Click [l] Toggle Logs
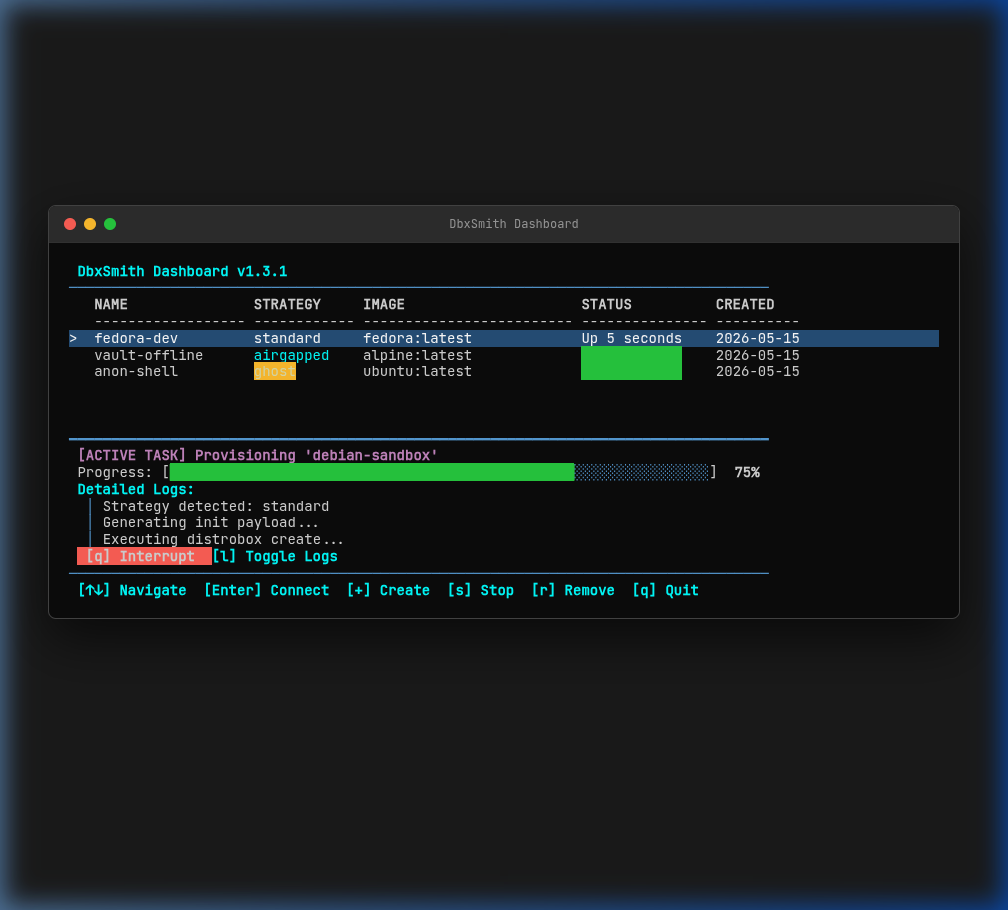The height and width of the screenshot is (910, 1008). (275, 557)
